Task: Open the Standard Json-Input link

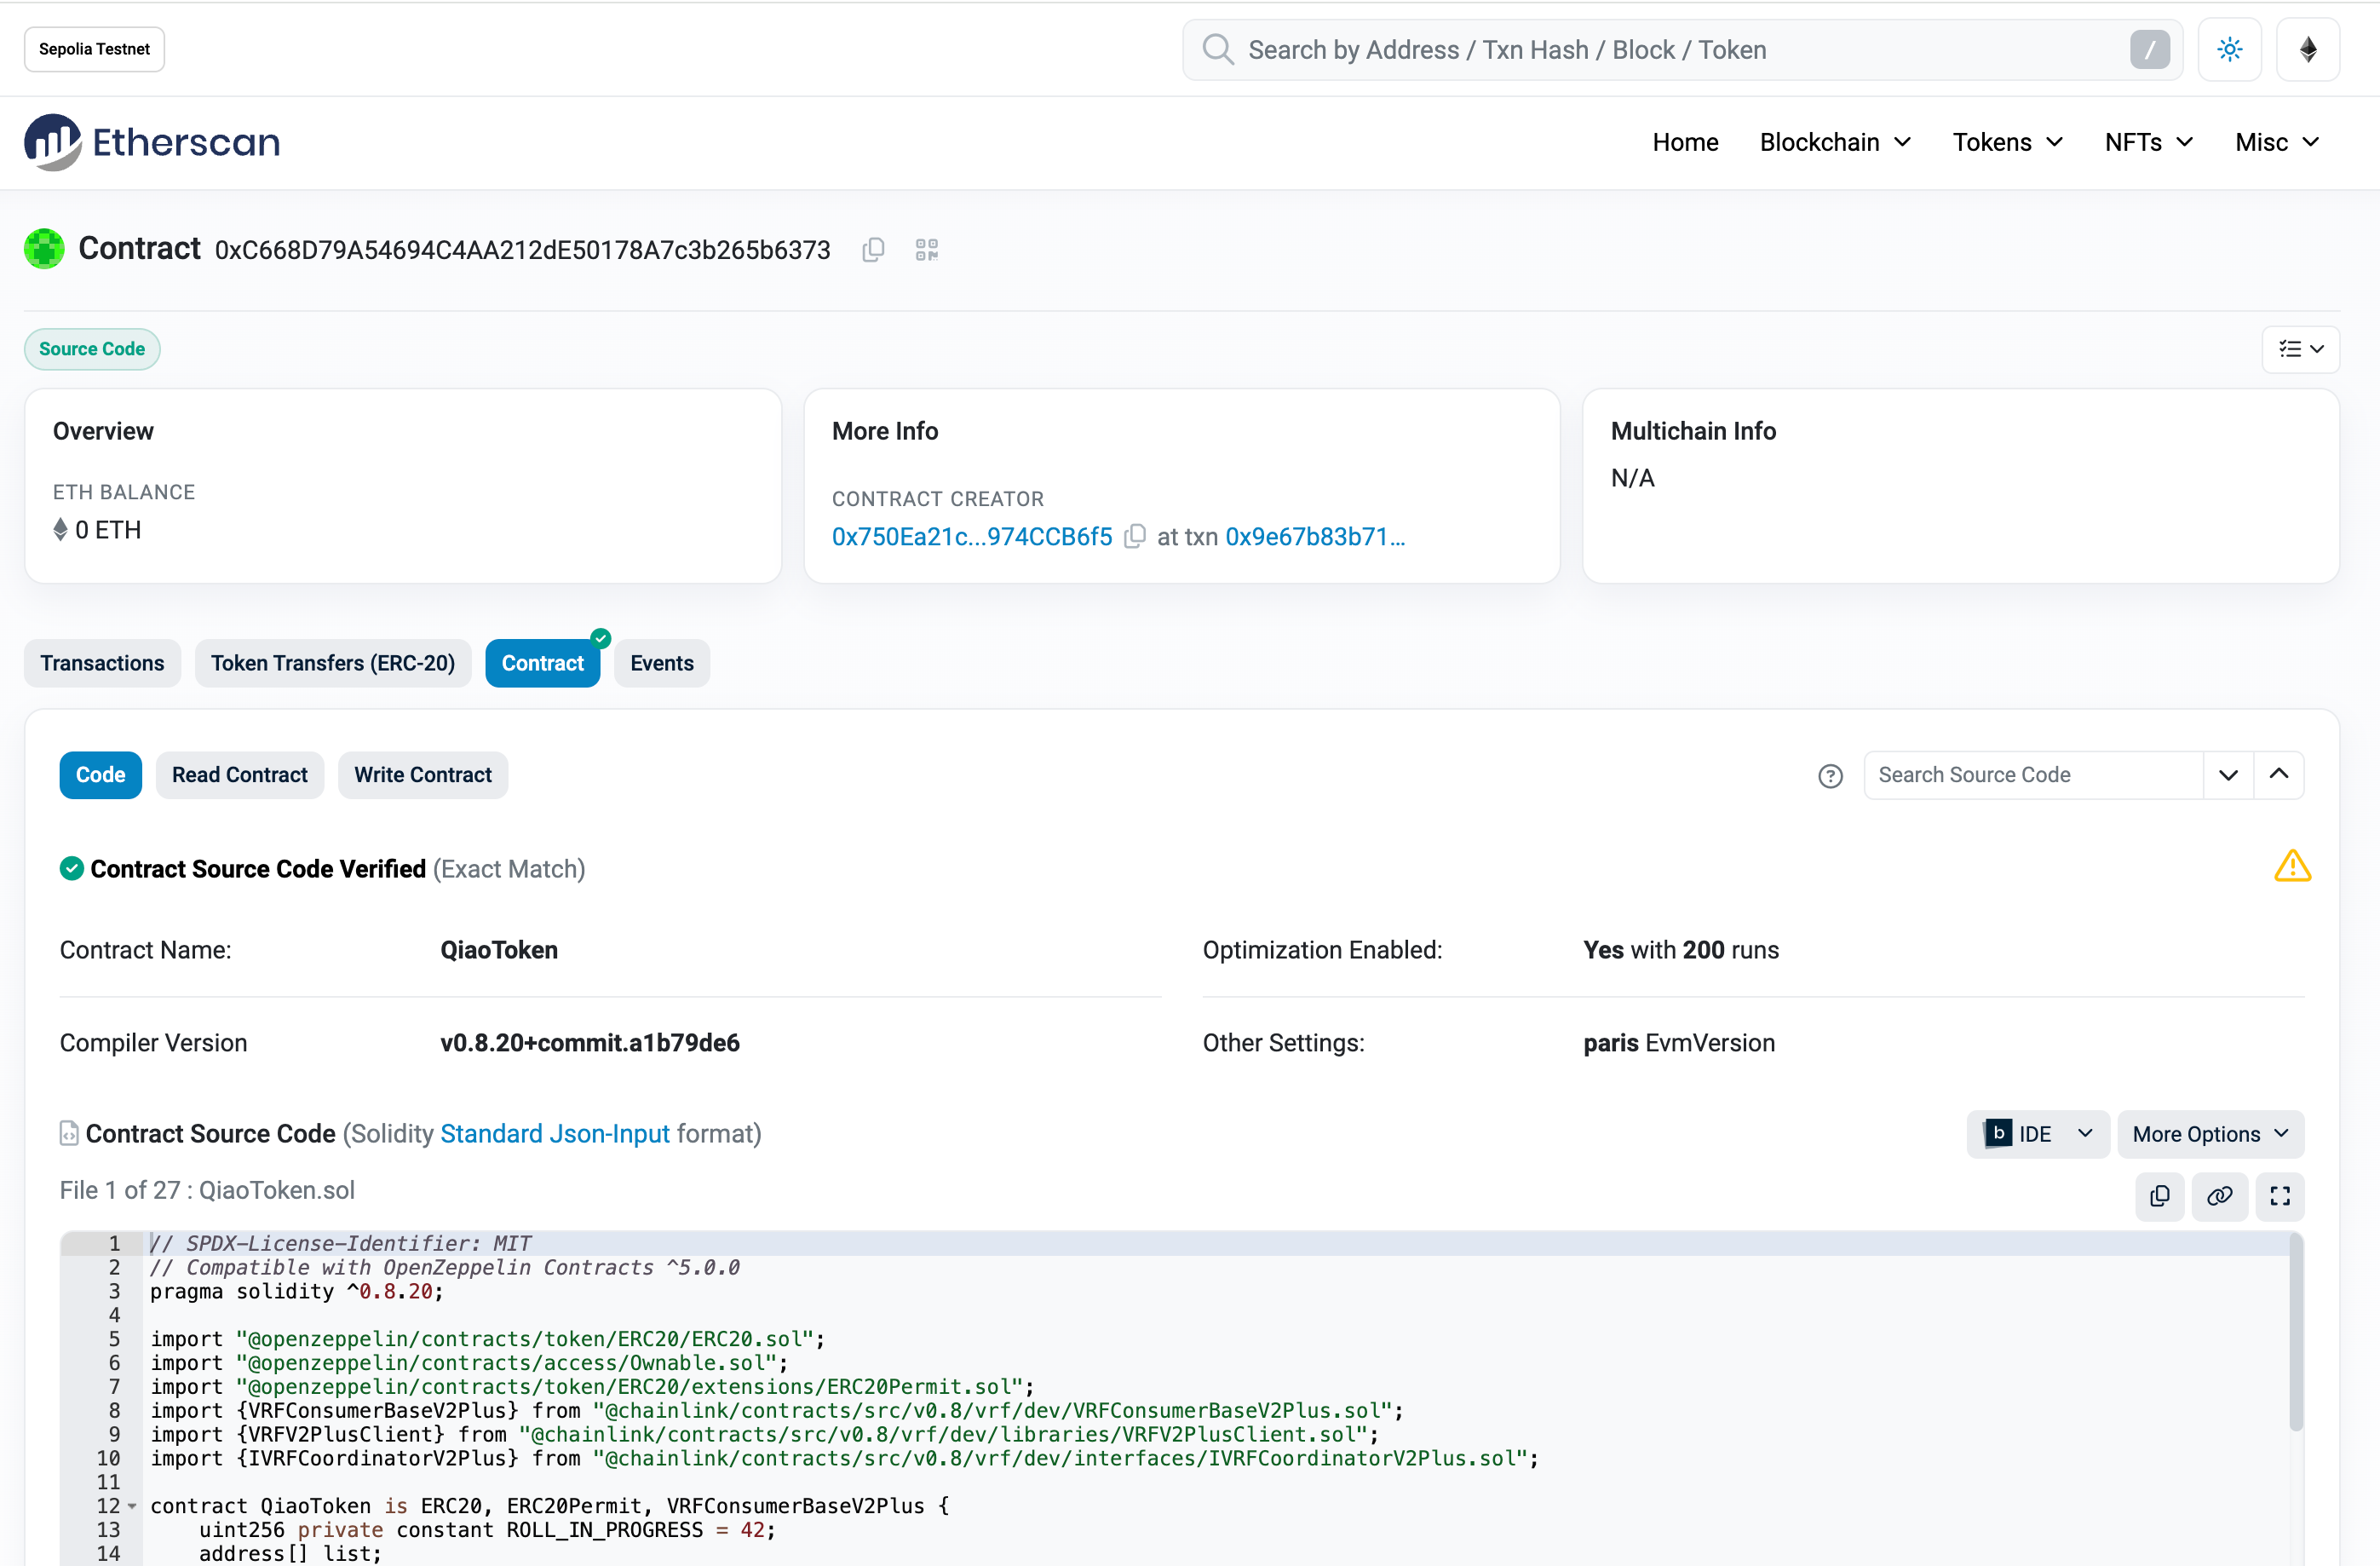Action: pos(555,1134)
